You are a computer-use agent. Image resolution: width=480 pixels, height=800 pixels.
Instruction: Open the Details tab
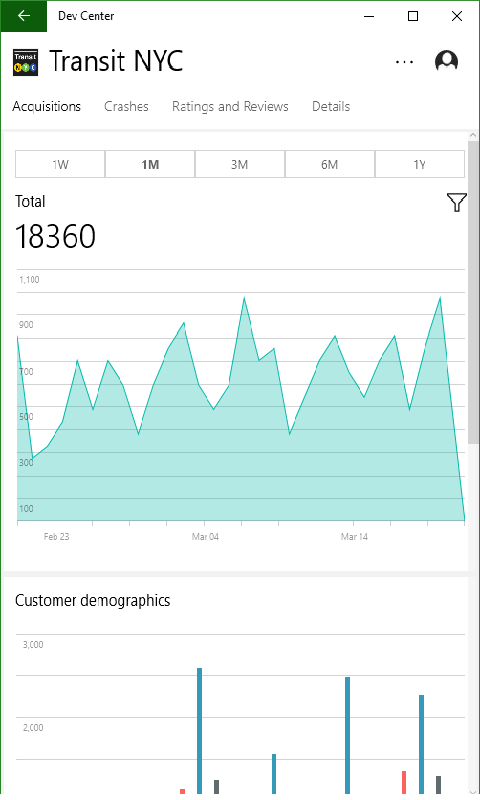(x=331, y=106)
